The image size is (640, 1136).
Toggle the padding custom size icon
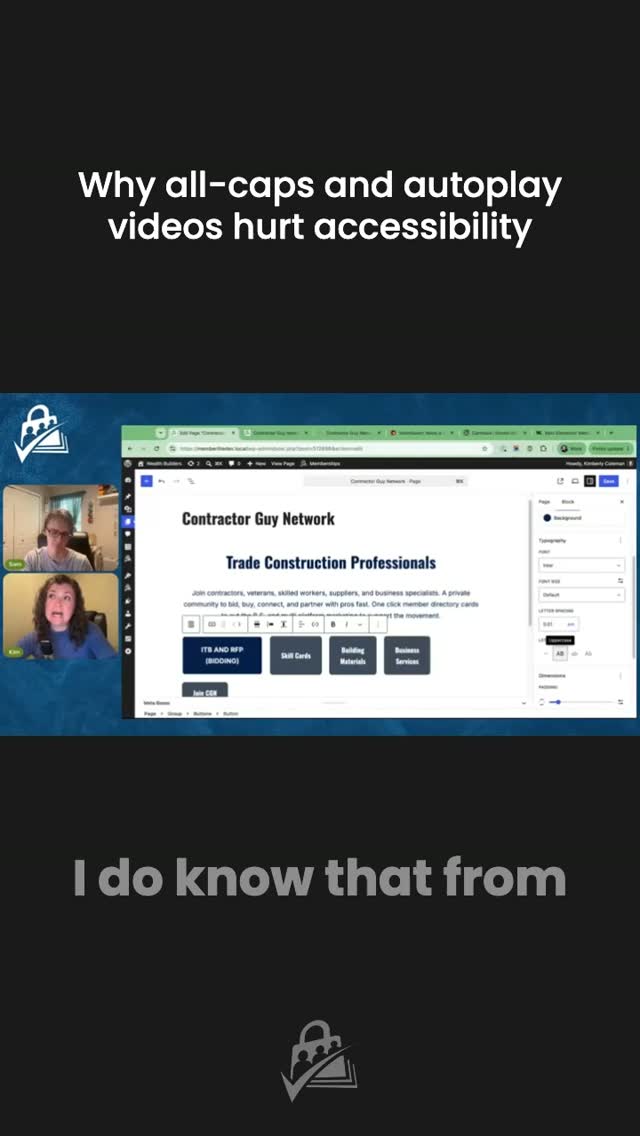coord(620,702)
